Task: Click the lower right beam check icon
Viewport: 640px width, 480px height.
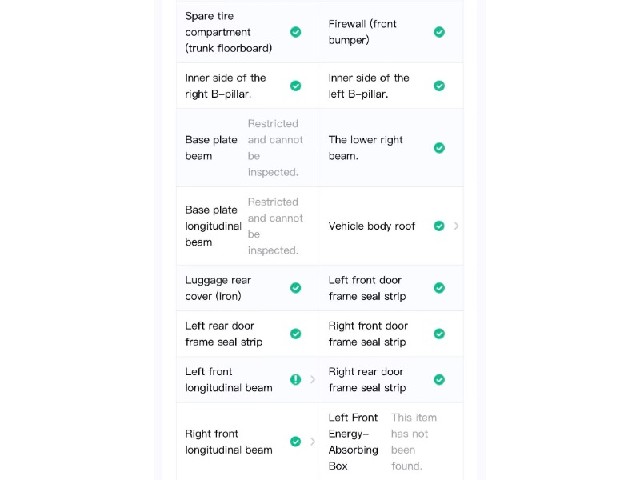Action: [439, 148]
